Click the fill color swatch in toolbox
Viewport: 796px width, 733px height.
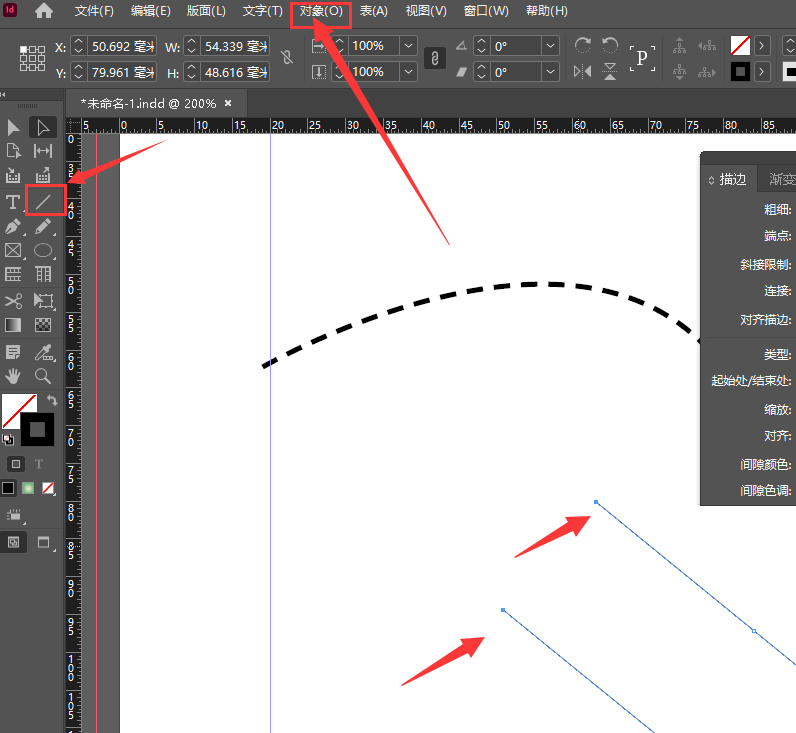(17, 410)
